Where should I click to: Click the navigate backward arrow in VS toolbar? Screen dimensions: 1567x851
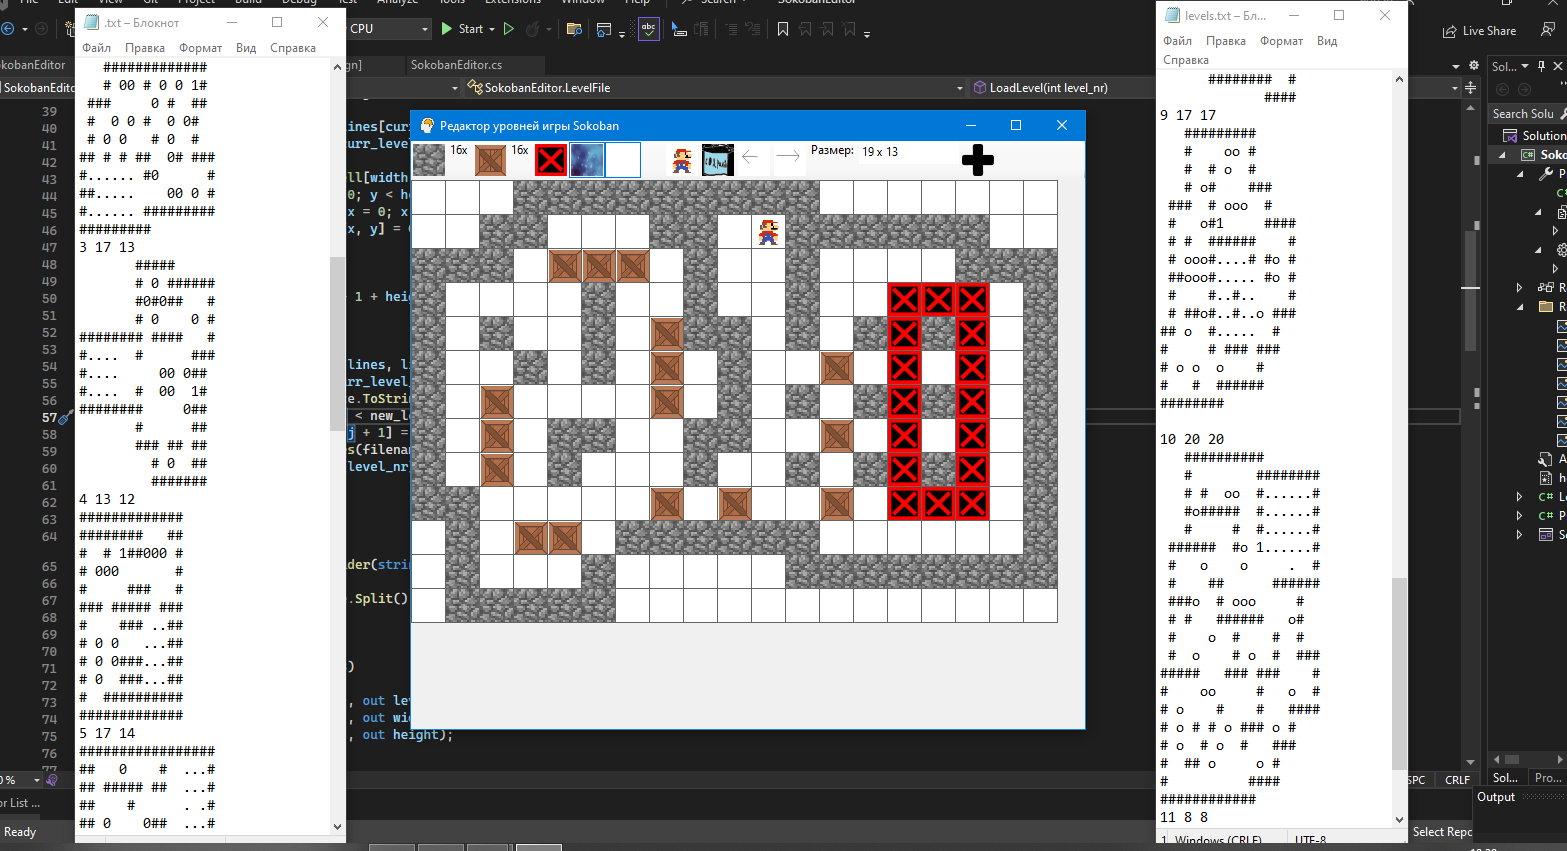(8, 29)
